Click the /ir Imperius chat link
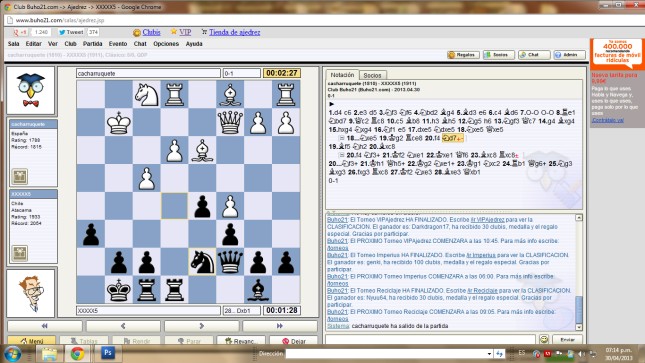The image size is (645, 363). coord(481,255)
